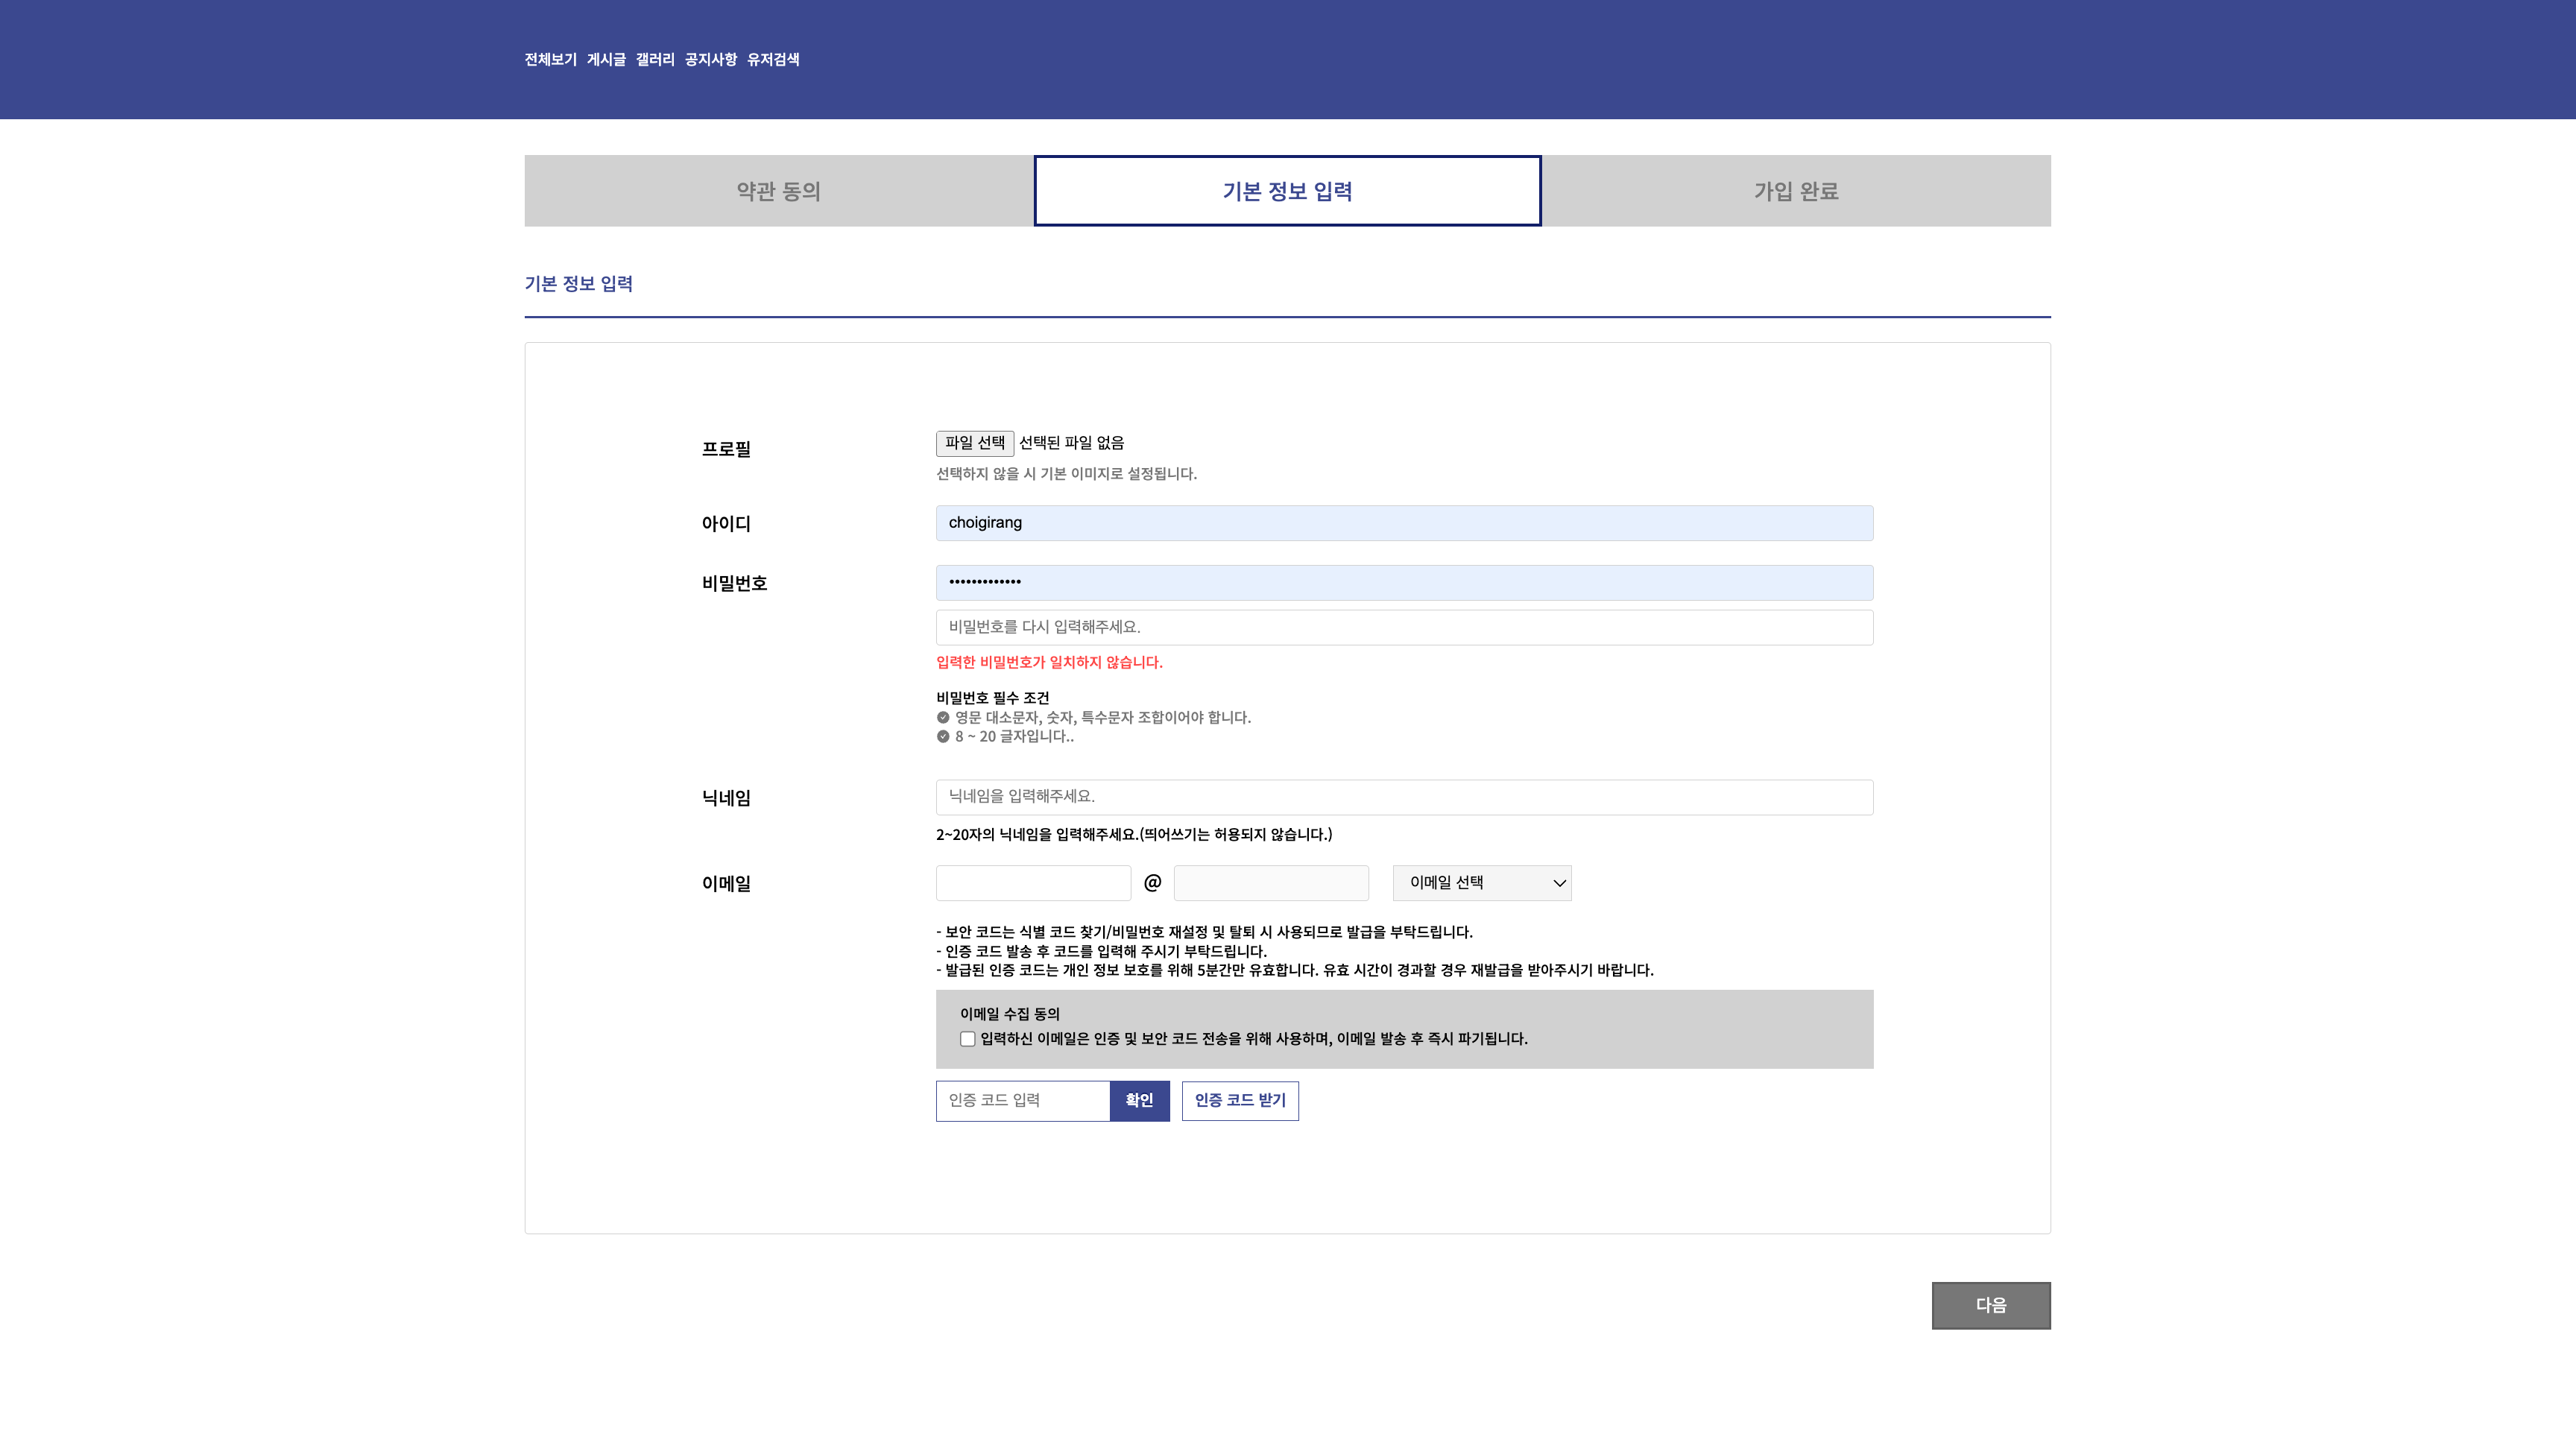Click the 다음 next step button
The width and height of the screenshot is (2576, 1434).
click(x=1990, y=1305)
